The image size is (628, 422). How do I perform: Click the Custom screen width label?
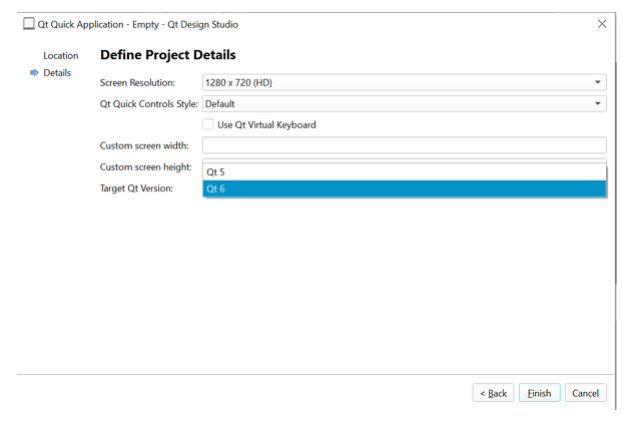click(144, 146)
